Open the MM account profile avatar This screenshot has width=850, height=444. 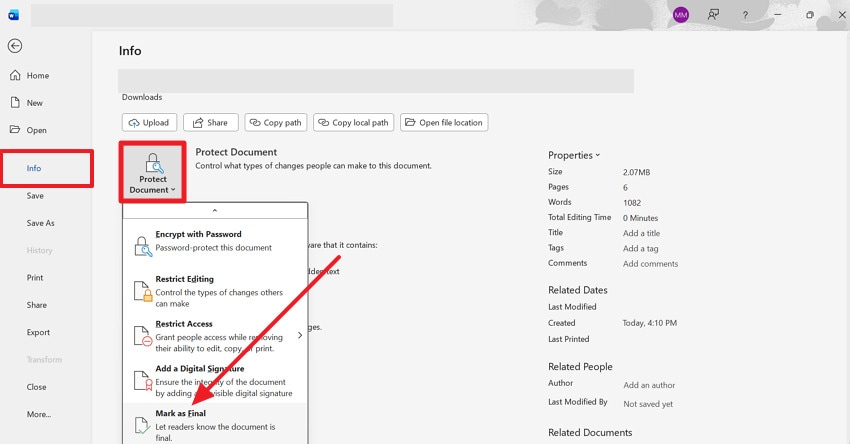[681, 15]
